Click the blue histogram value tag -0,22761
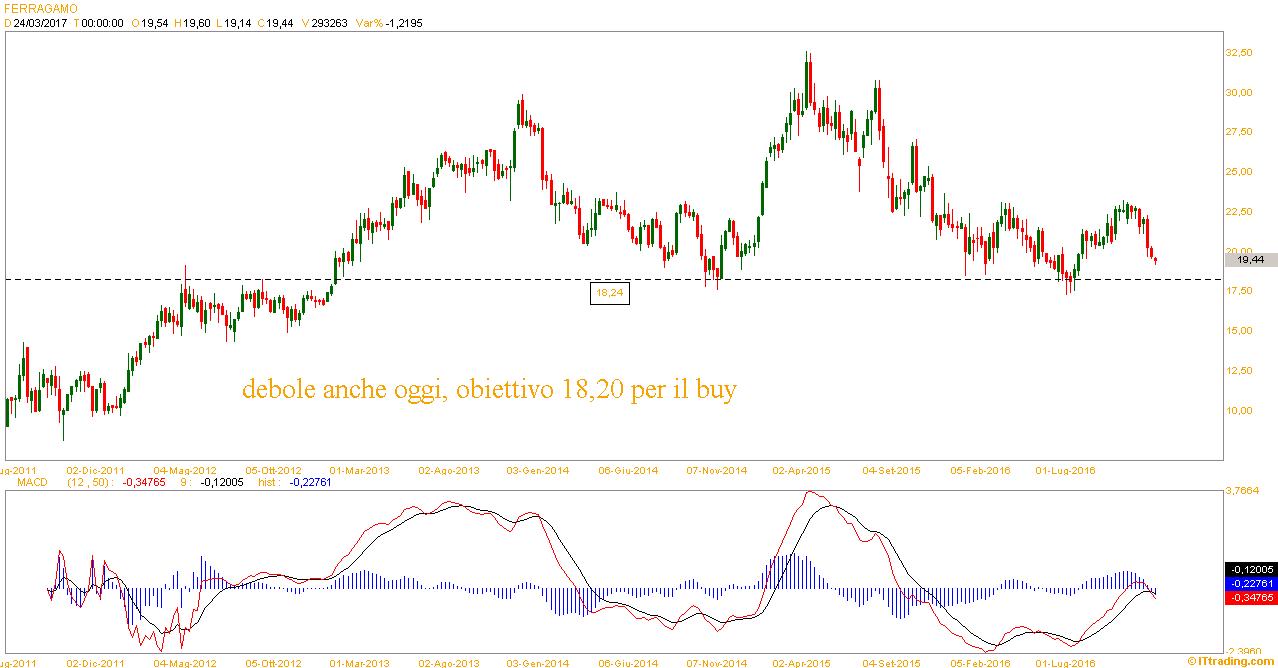Viewport: 1278px width, 668px height. click(1250, 583)
